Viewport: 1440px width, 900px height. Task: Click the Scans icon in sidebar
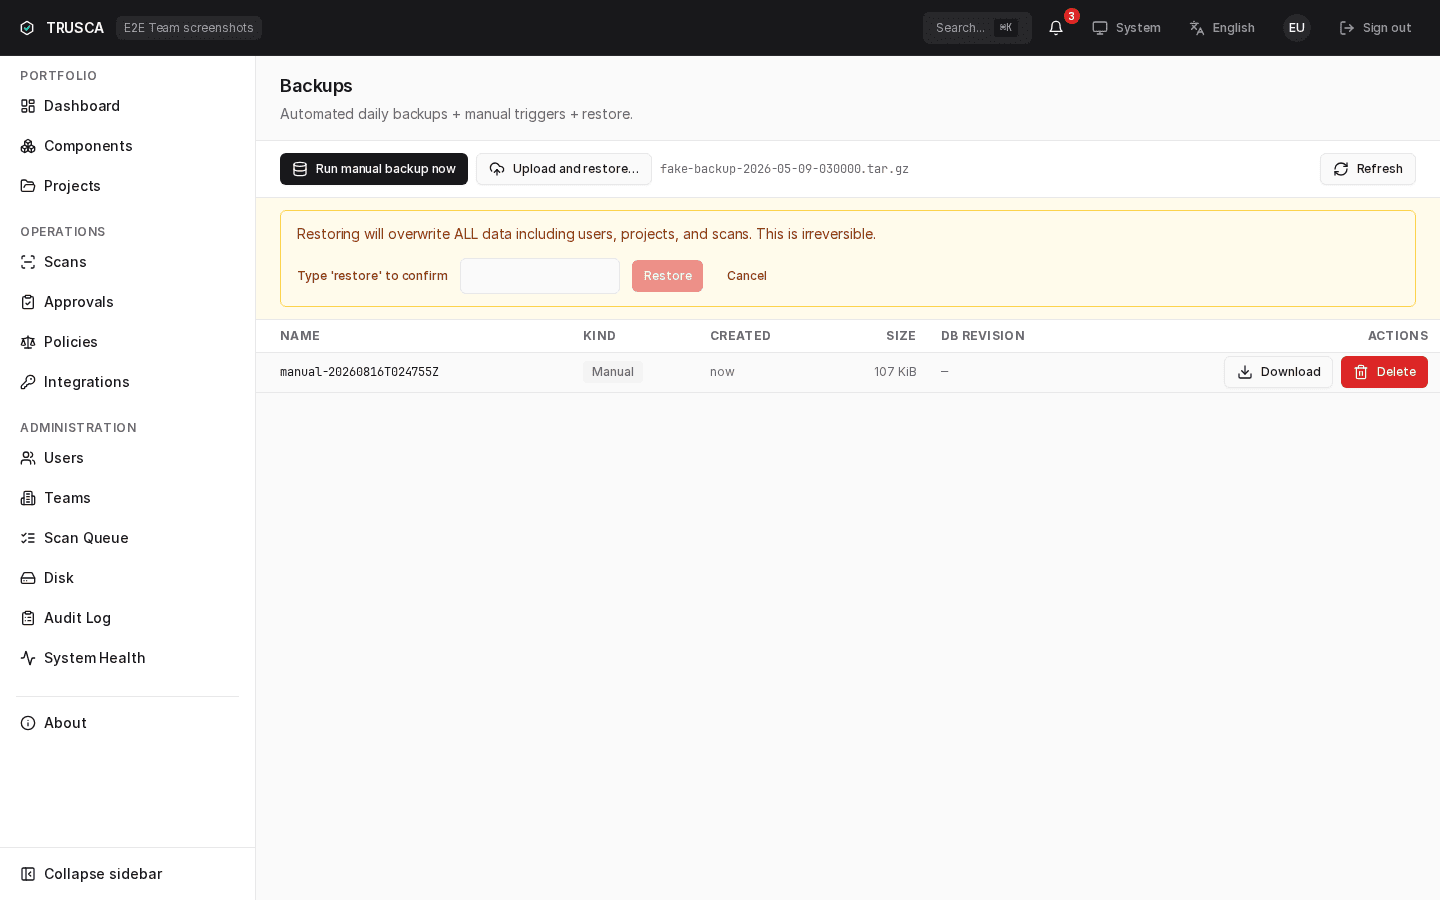tap(28, 262)
